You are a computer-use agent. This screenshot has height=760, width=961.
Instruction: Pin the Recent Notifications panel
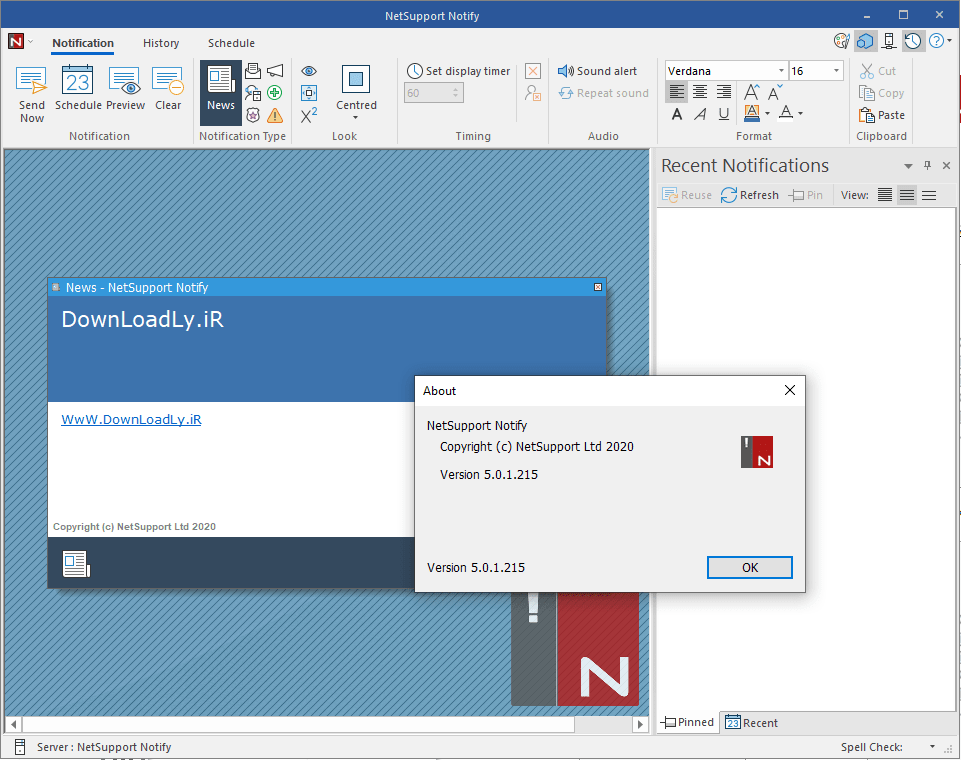(x=927, y=165)
